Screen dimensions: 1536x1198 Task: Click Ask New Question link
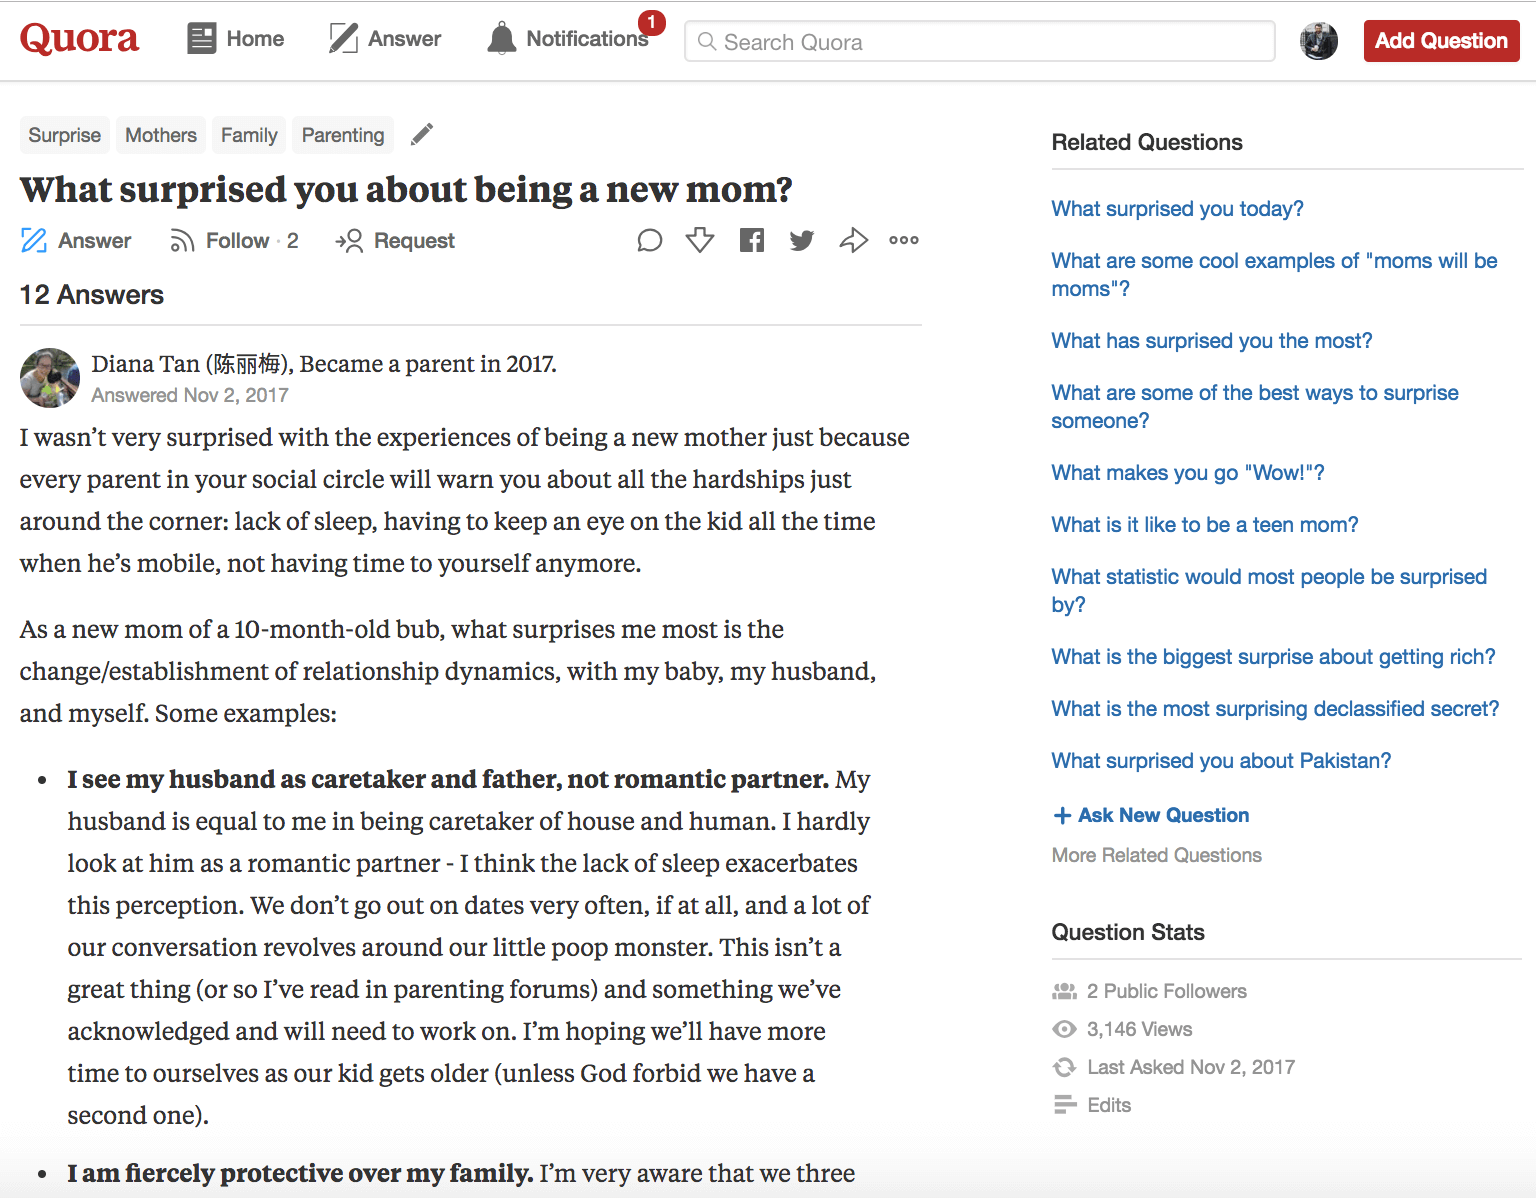[x=1152, y=815]
